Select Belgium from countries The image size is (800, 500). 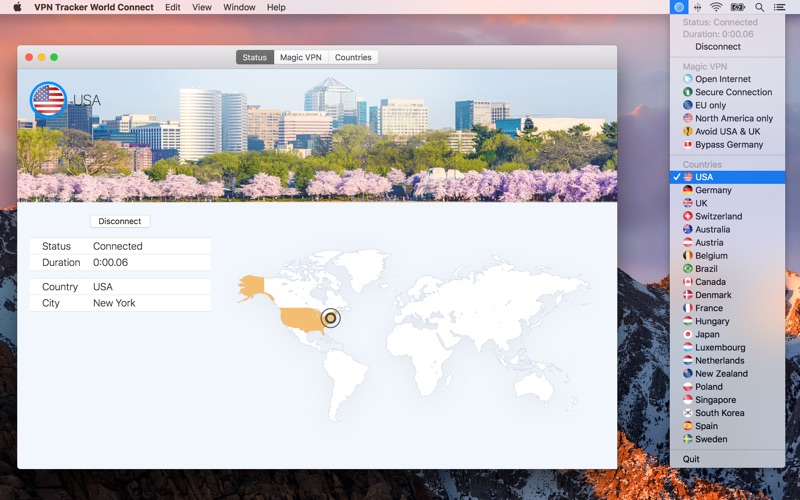tap(728, 256)
